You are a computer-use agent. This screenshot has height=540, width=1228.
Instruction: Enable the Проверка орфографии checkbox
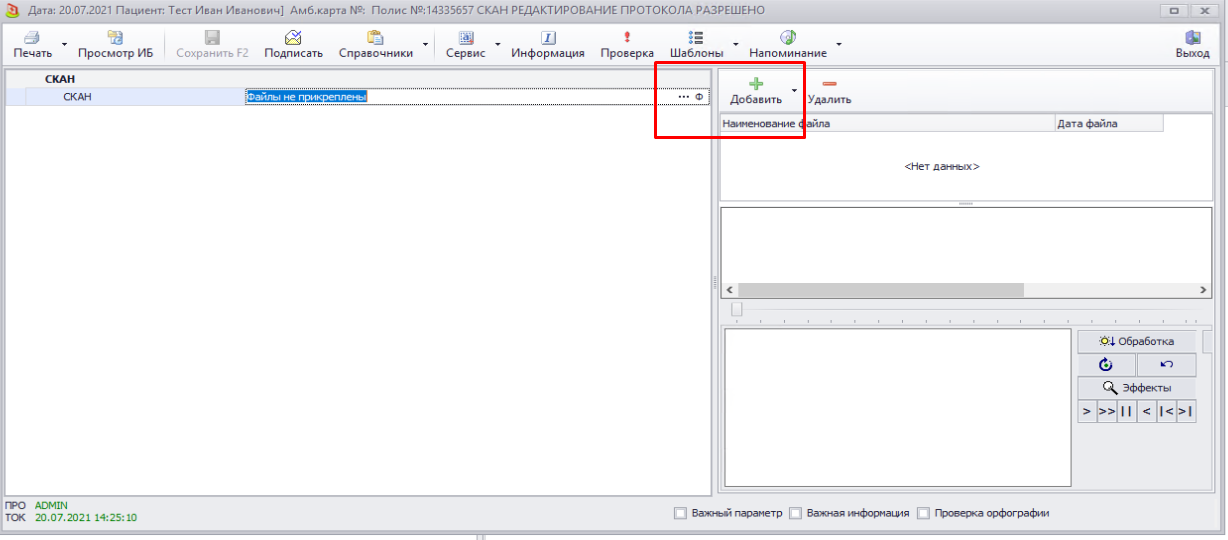(x=924, y=513)
